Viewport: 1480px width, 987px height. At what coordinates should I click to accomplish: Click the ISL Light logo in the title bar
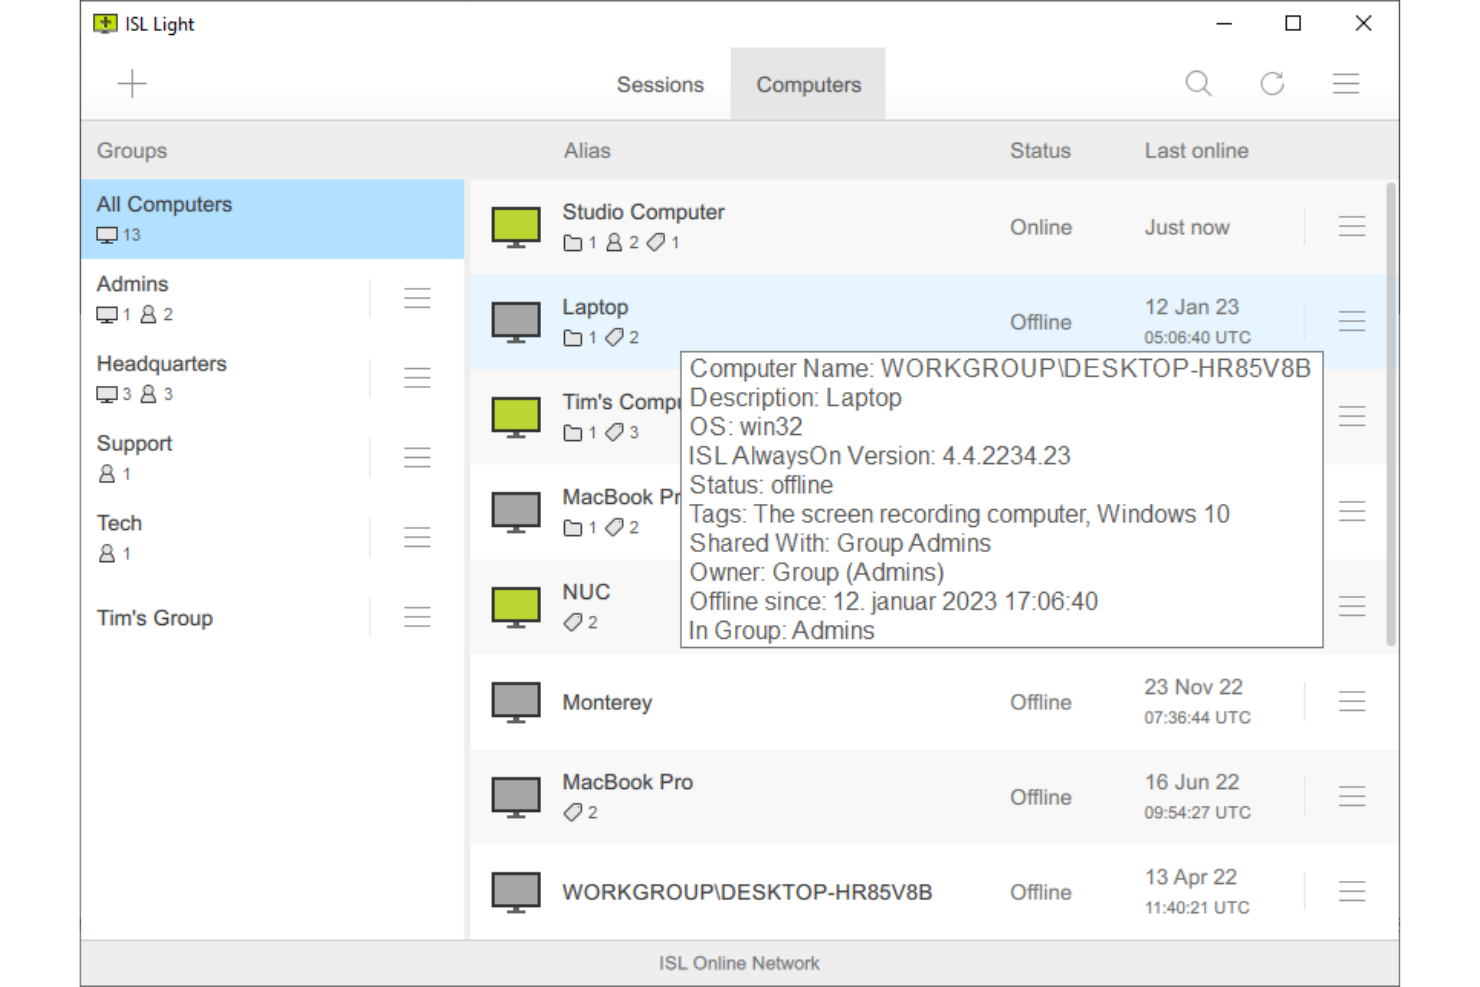tap(105, 22)
